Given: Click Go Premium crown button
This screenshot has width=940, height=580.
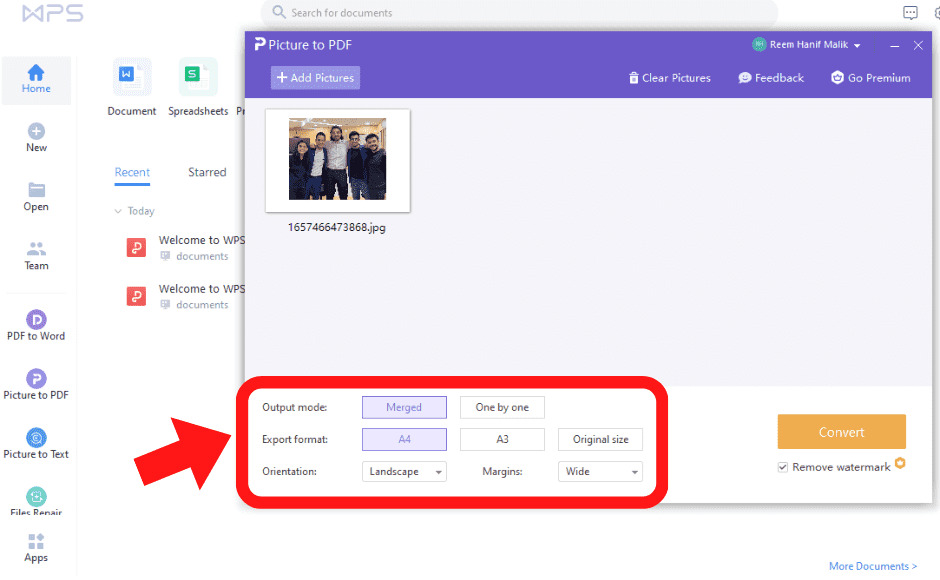Looking at the screenshot, I should (870, 77).
